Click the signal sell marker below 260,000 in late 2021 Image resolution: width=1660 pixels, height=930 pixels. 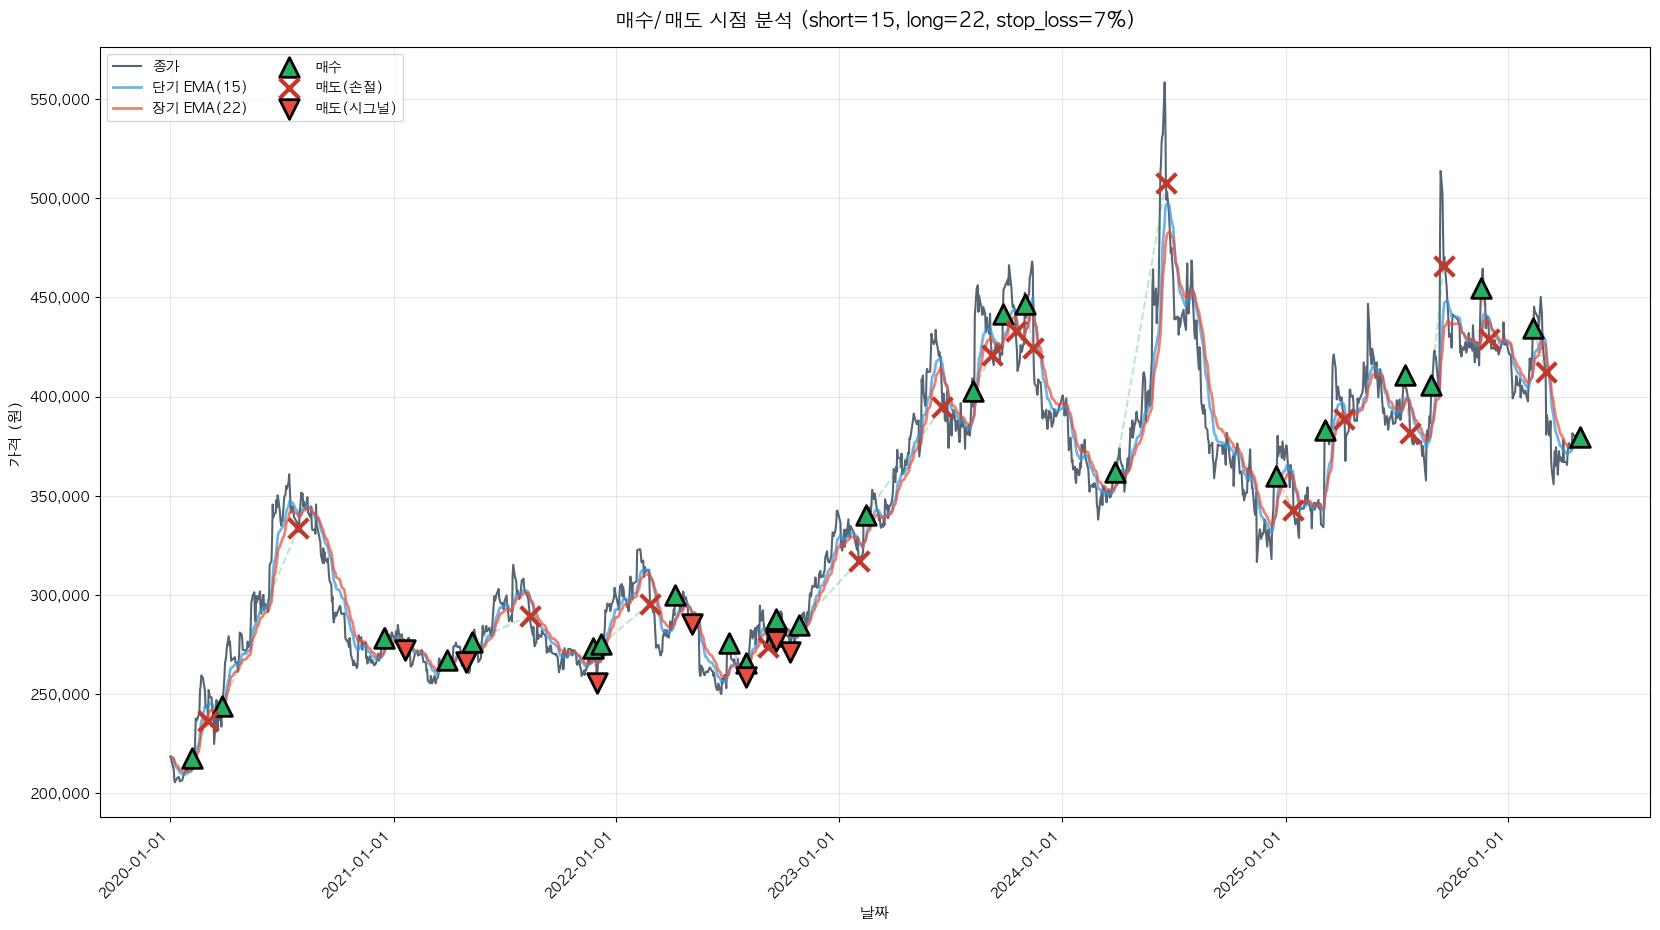[597, 683]
